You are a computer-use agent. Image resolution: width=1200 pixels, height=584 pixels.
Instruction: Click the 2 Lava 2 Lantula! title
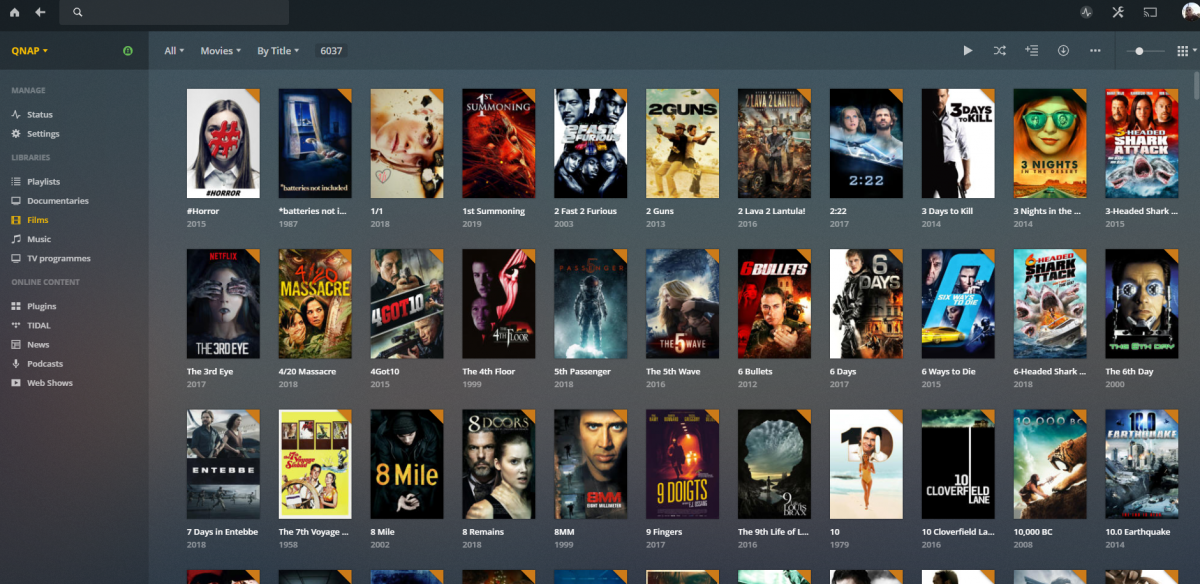click(771, 211)
